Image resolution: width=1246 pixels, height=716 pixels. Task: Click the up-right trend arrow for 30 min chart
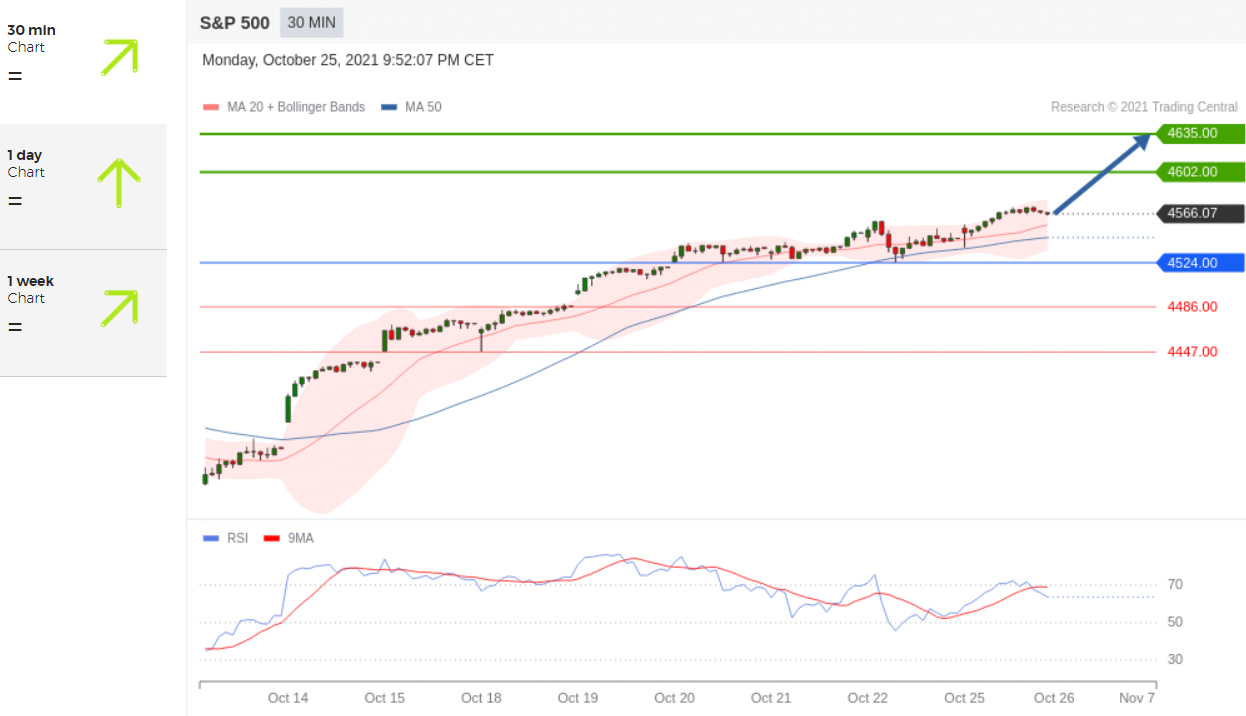[119, 57]
